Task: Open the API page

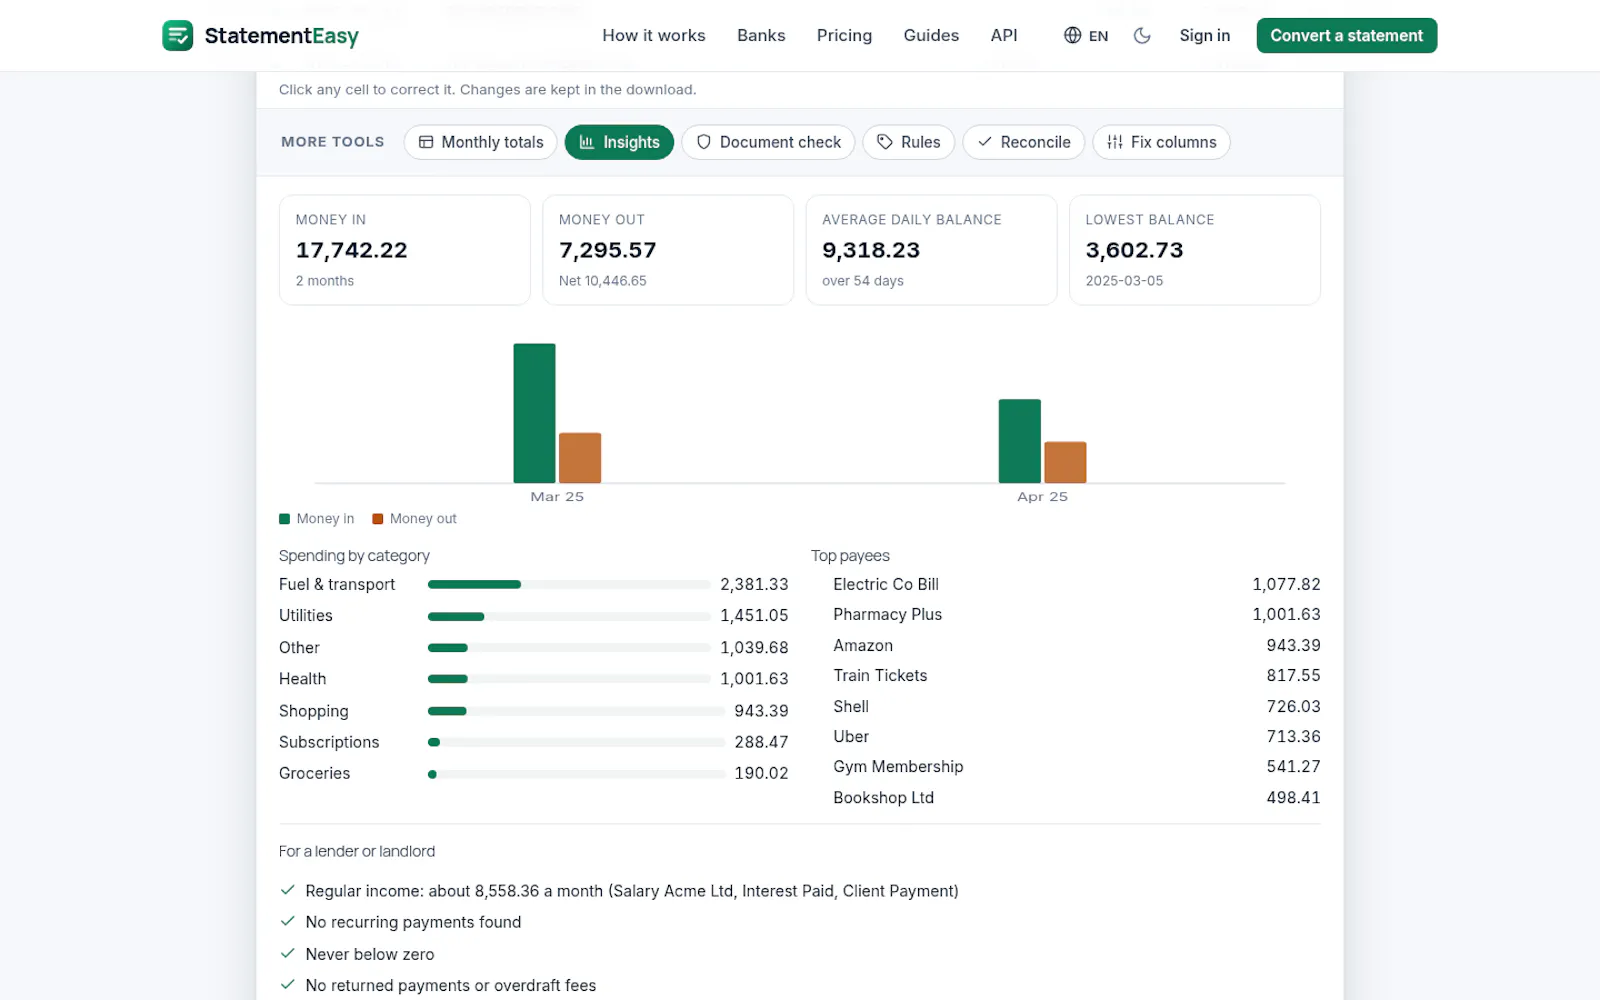Action: click(x=1004, y=35)
